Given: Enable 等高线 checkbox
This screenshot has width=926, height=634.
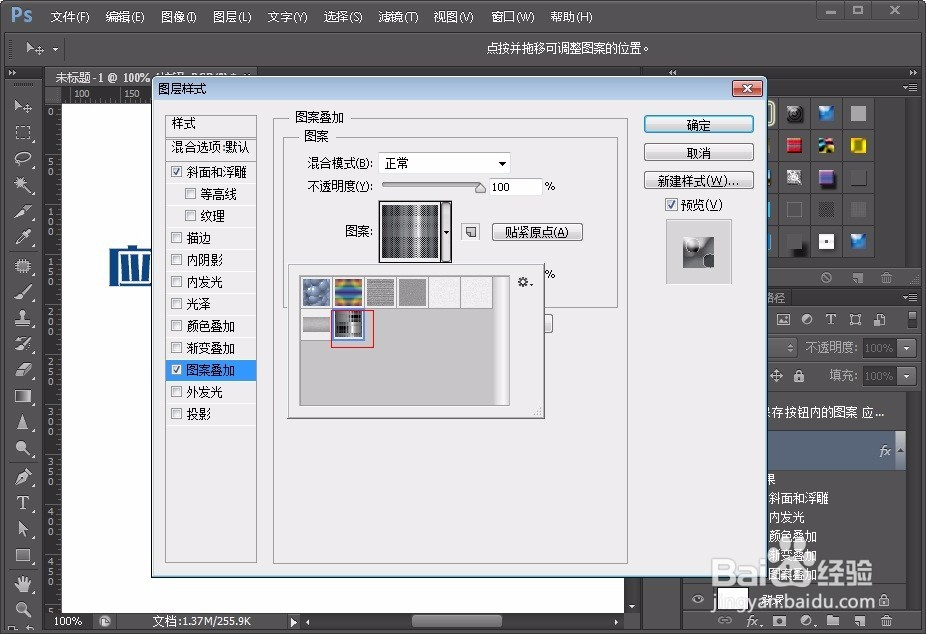Looking at the screenshot, I should pos(190,194).
